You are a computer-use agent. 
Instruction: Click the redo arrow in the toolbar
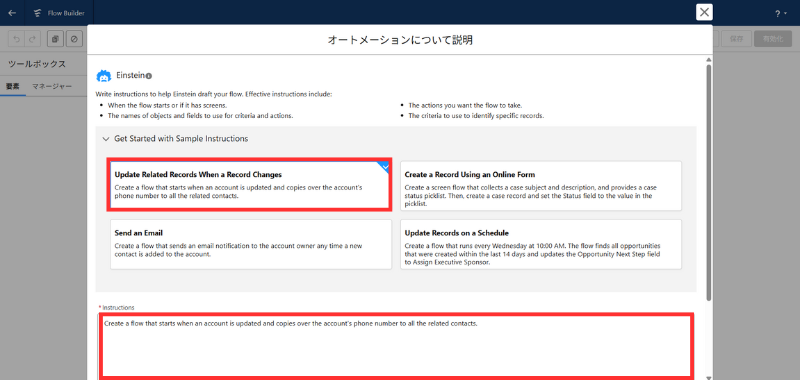point(32,39)
